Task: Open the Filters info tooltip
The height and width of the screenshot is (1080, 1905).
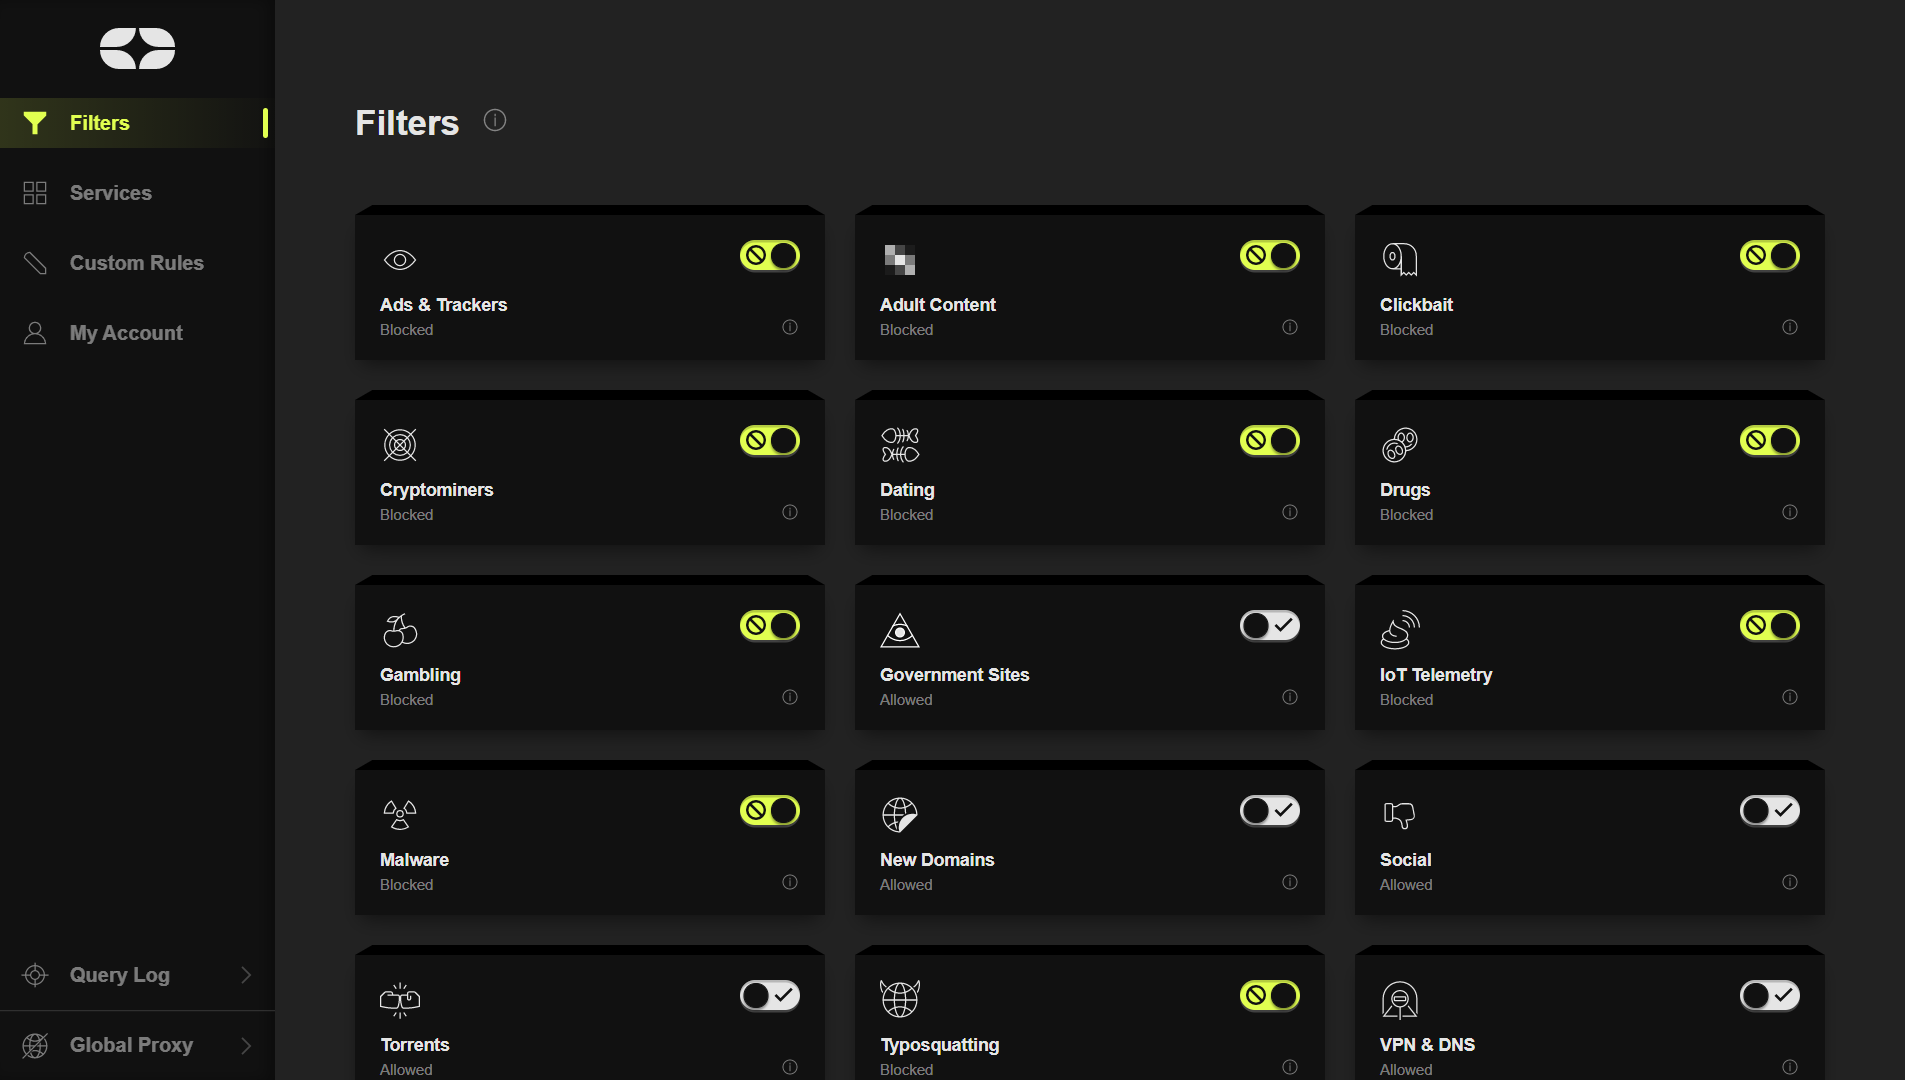Action: 494,120
